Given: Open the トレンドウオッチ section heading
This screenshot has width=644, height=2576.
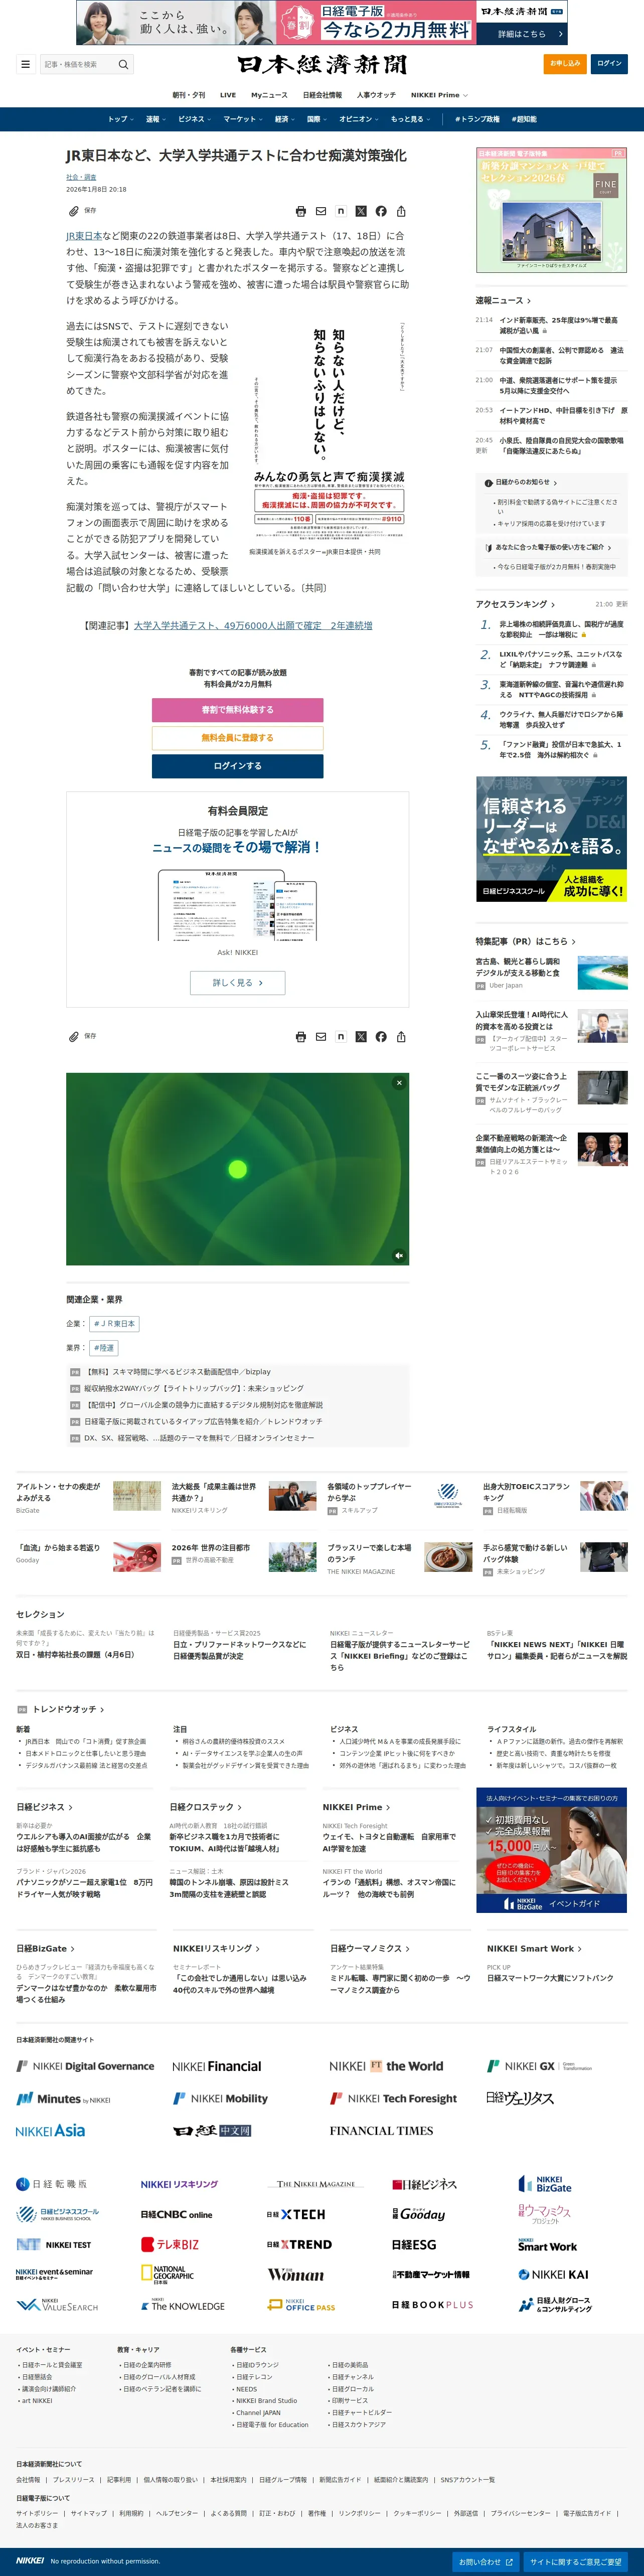Looking at the screenshot, I should coord(68,1709).
